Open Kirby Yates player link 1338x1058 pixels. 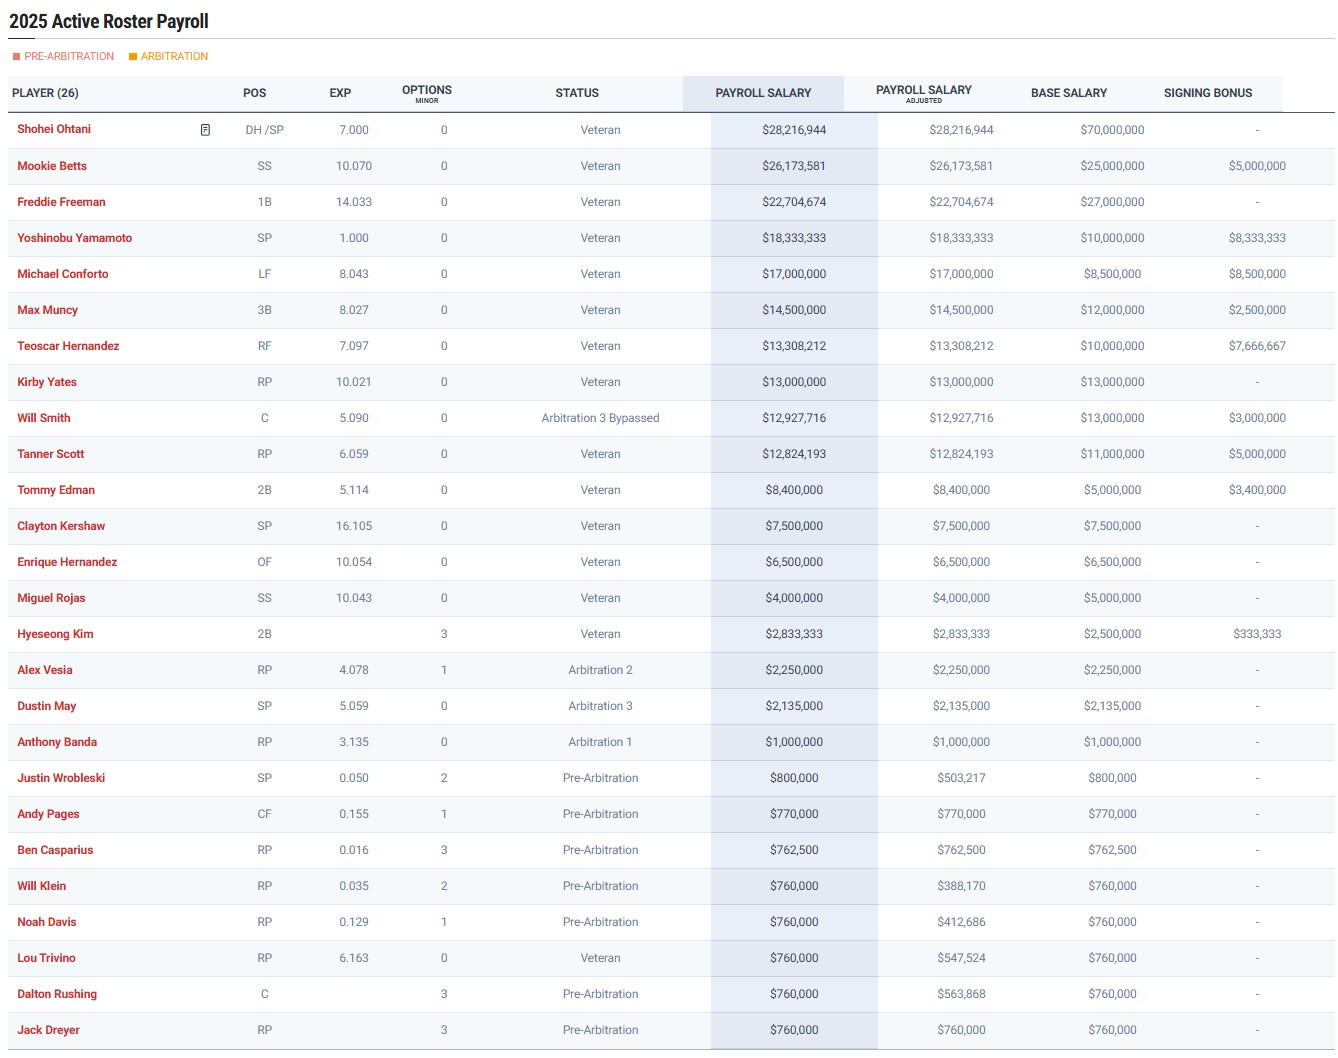point(47,382)
